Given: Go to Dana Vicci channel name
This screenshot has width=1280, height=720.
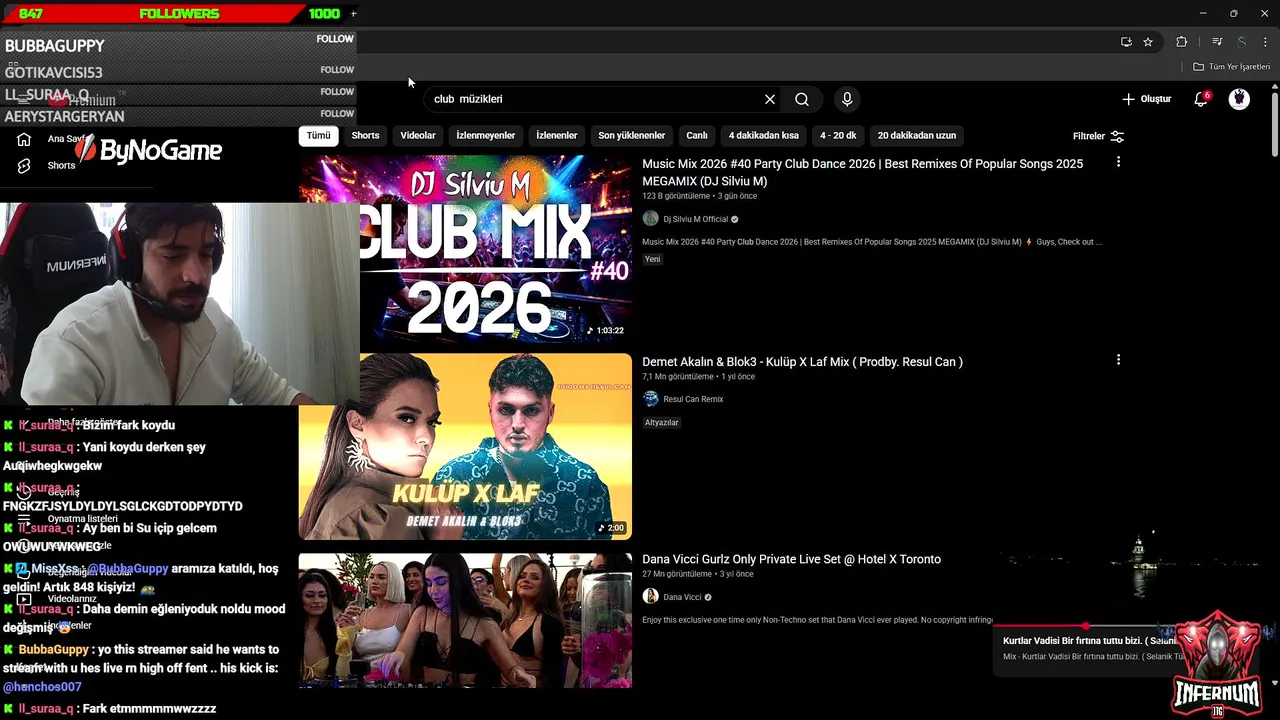Looking at the screenshot, I should pos(682,597).
